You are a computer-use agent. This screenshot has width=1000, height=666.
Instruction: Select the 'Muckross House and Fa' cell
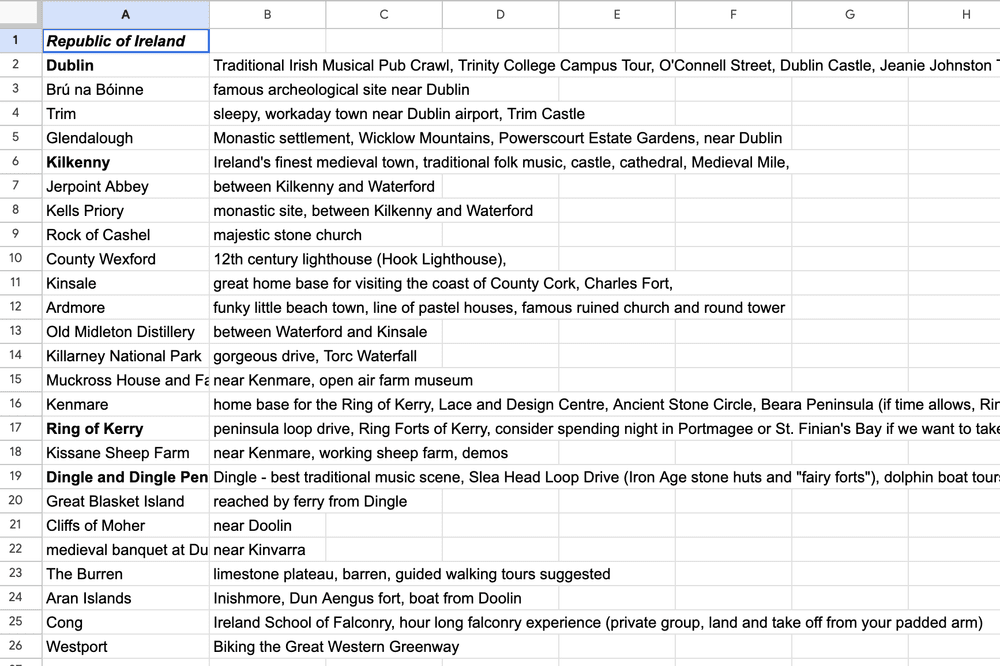click(126, 380)
